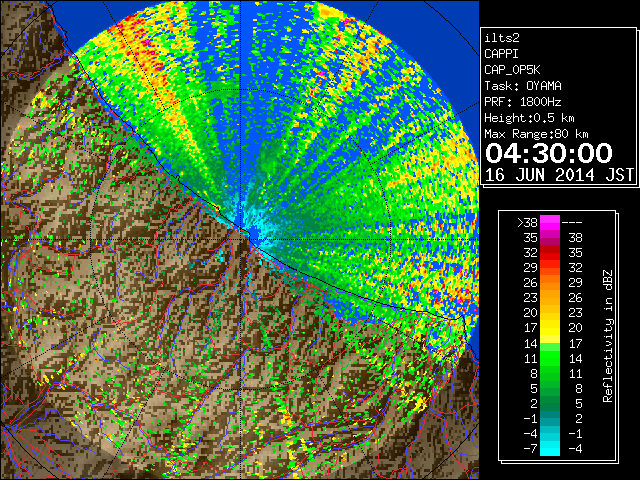Screen dimensions: 640x480
Task: Click the 'Max Range:80 km' line
Action: [x=536, y=134]
